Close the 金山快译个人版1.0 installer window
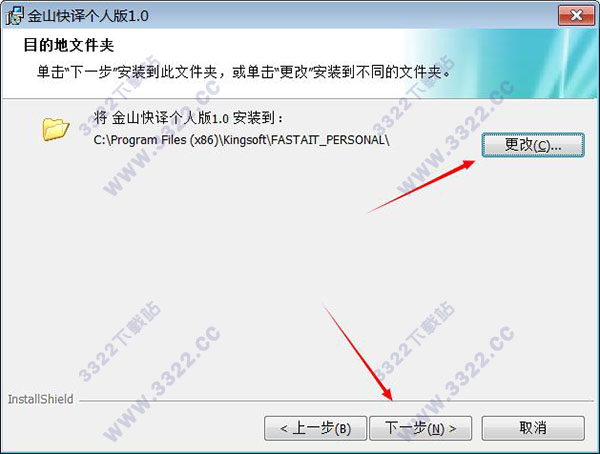This screenshot has width=600, height=454. 576,15
